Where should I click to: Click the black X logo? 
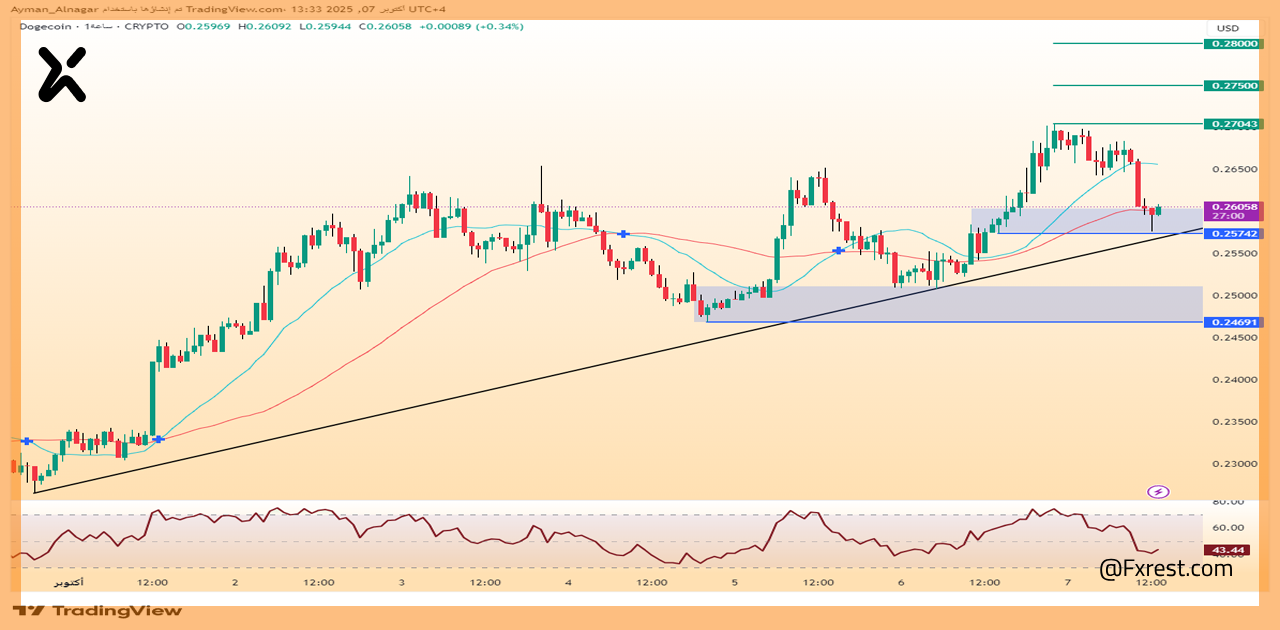62,76
